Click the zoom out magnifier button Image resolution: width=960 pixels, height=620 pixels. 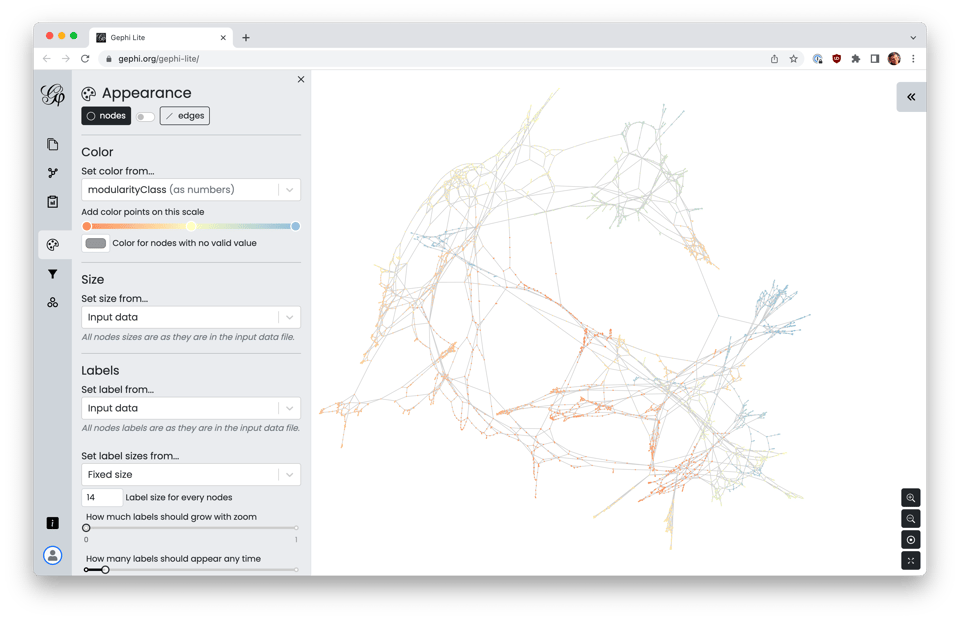(910, 519)
